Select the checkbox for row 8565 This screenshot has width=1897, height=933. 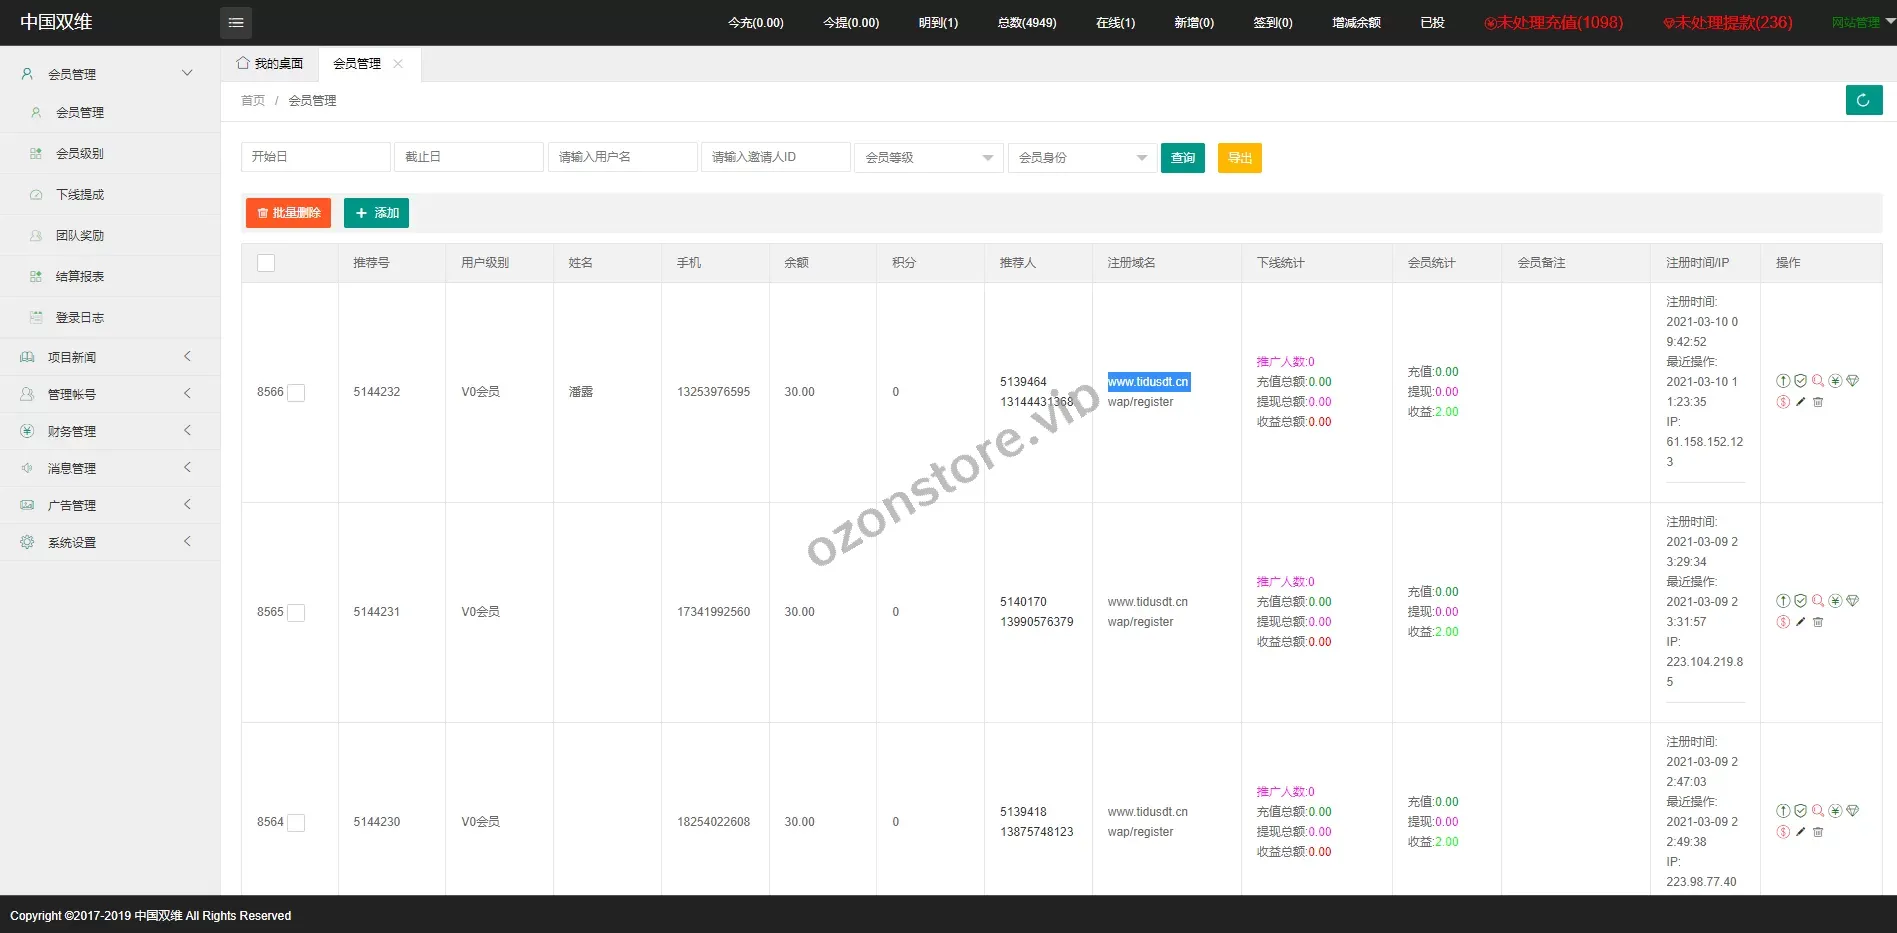coord(296,613)
